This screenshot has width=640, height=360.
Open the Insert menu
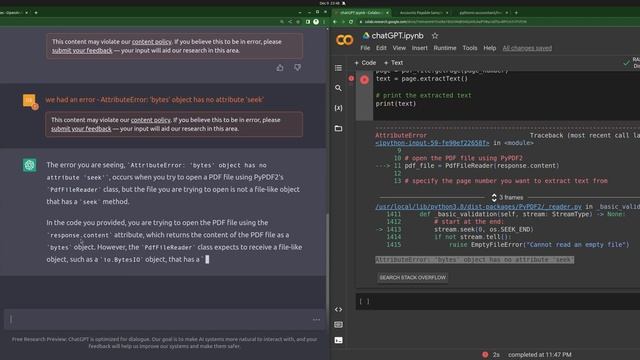420,48
